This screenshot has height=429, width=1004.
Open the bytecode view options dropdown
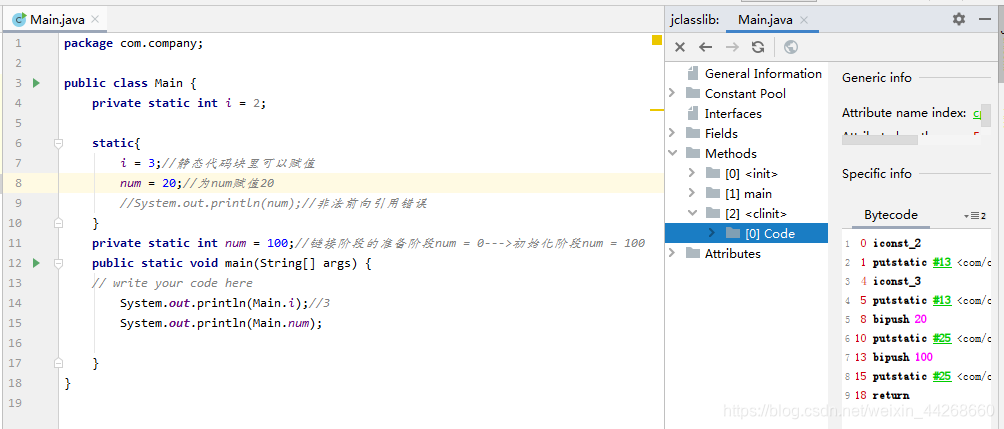[x=975, y=216]
